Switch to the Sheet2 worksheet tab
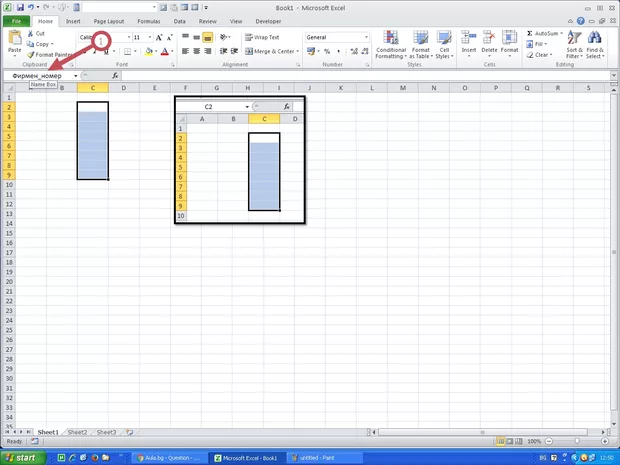 point(77,432)
